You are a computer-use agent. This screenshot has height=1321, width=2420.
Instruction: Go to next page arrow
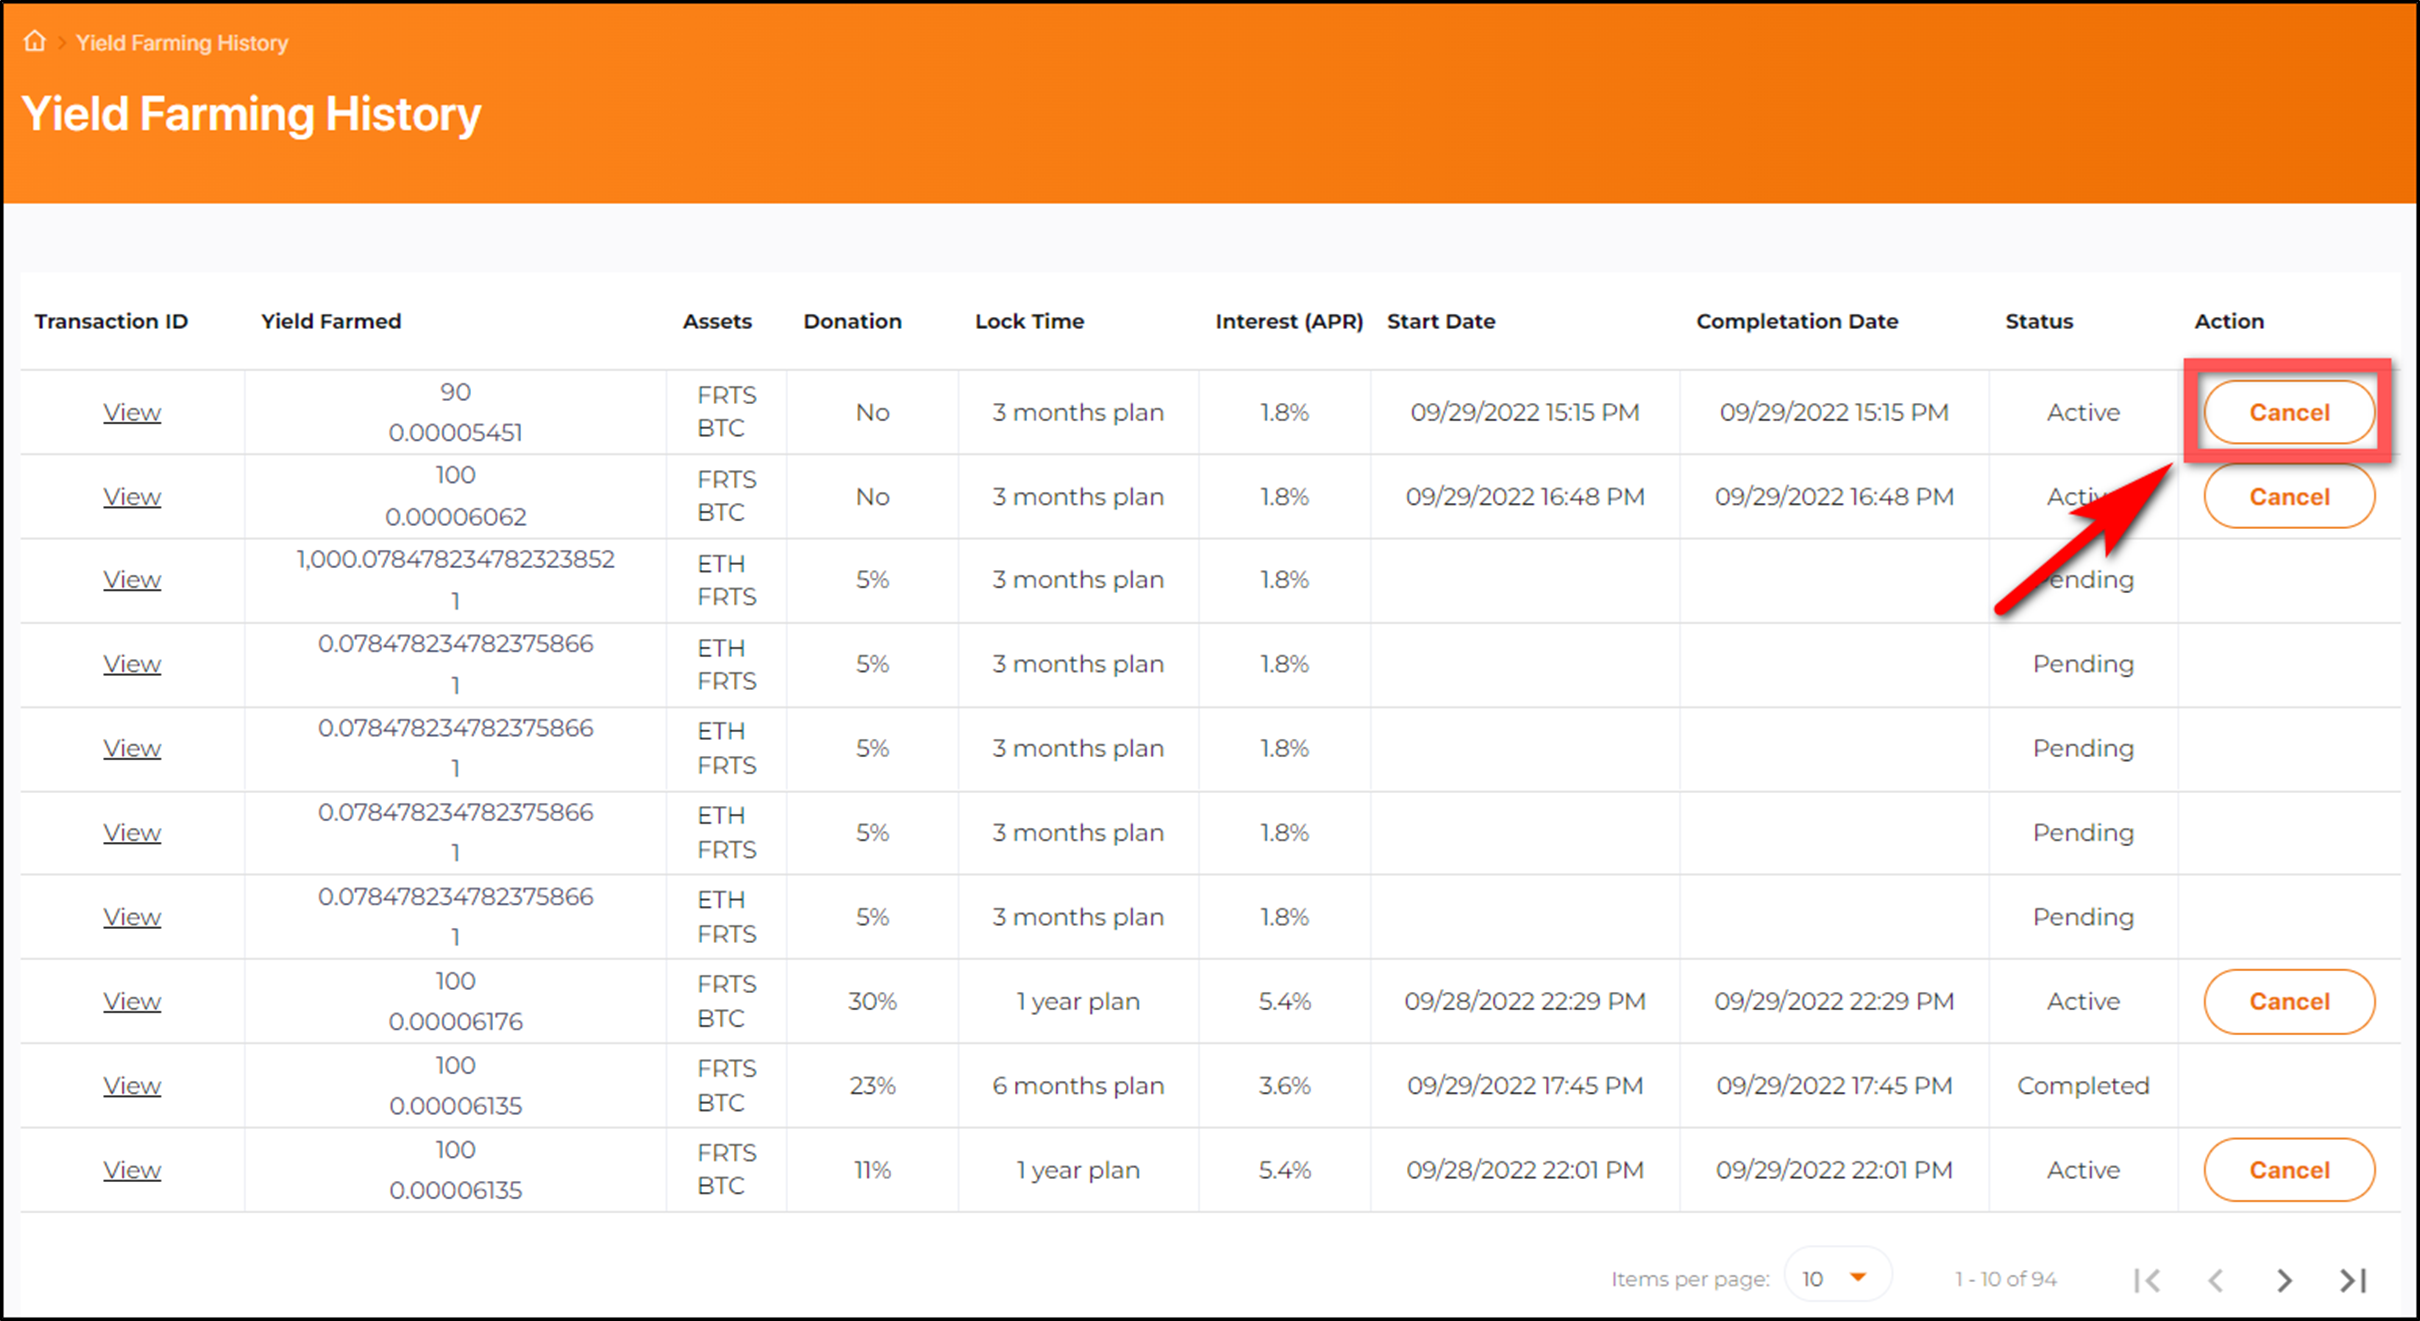(x=2284, y=1279)
